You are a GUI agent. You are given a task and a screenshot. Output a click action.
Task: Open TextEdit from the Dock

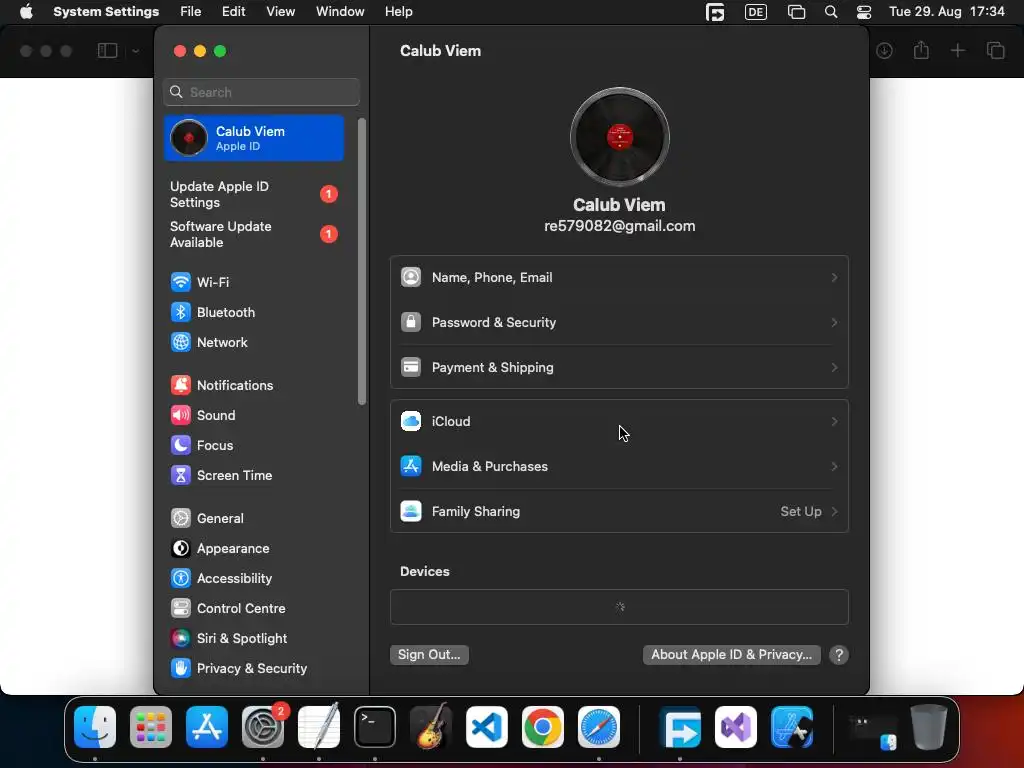tap(319, 727)
